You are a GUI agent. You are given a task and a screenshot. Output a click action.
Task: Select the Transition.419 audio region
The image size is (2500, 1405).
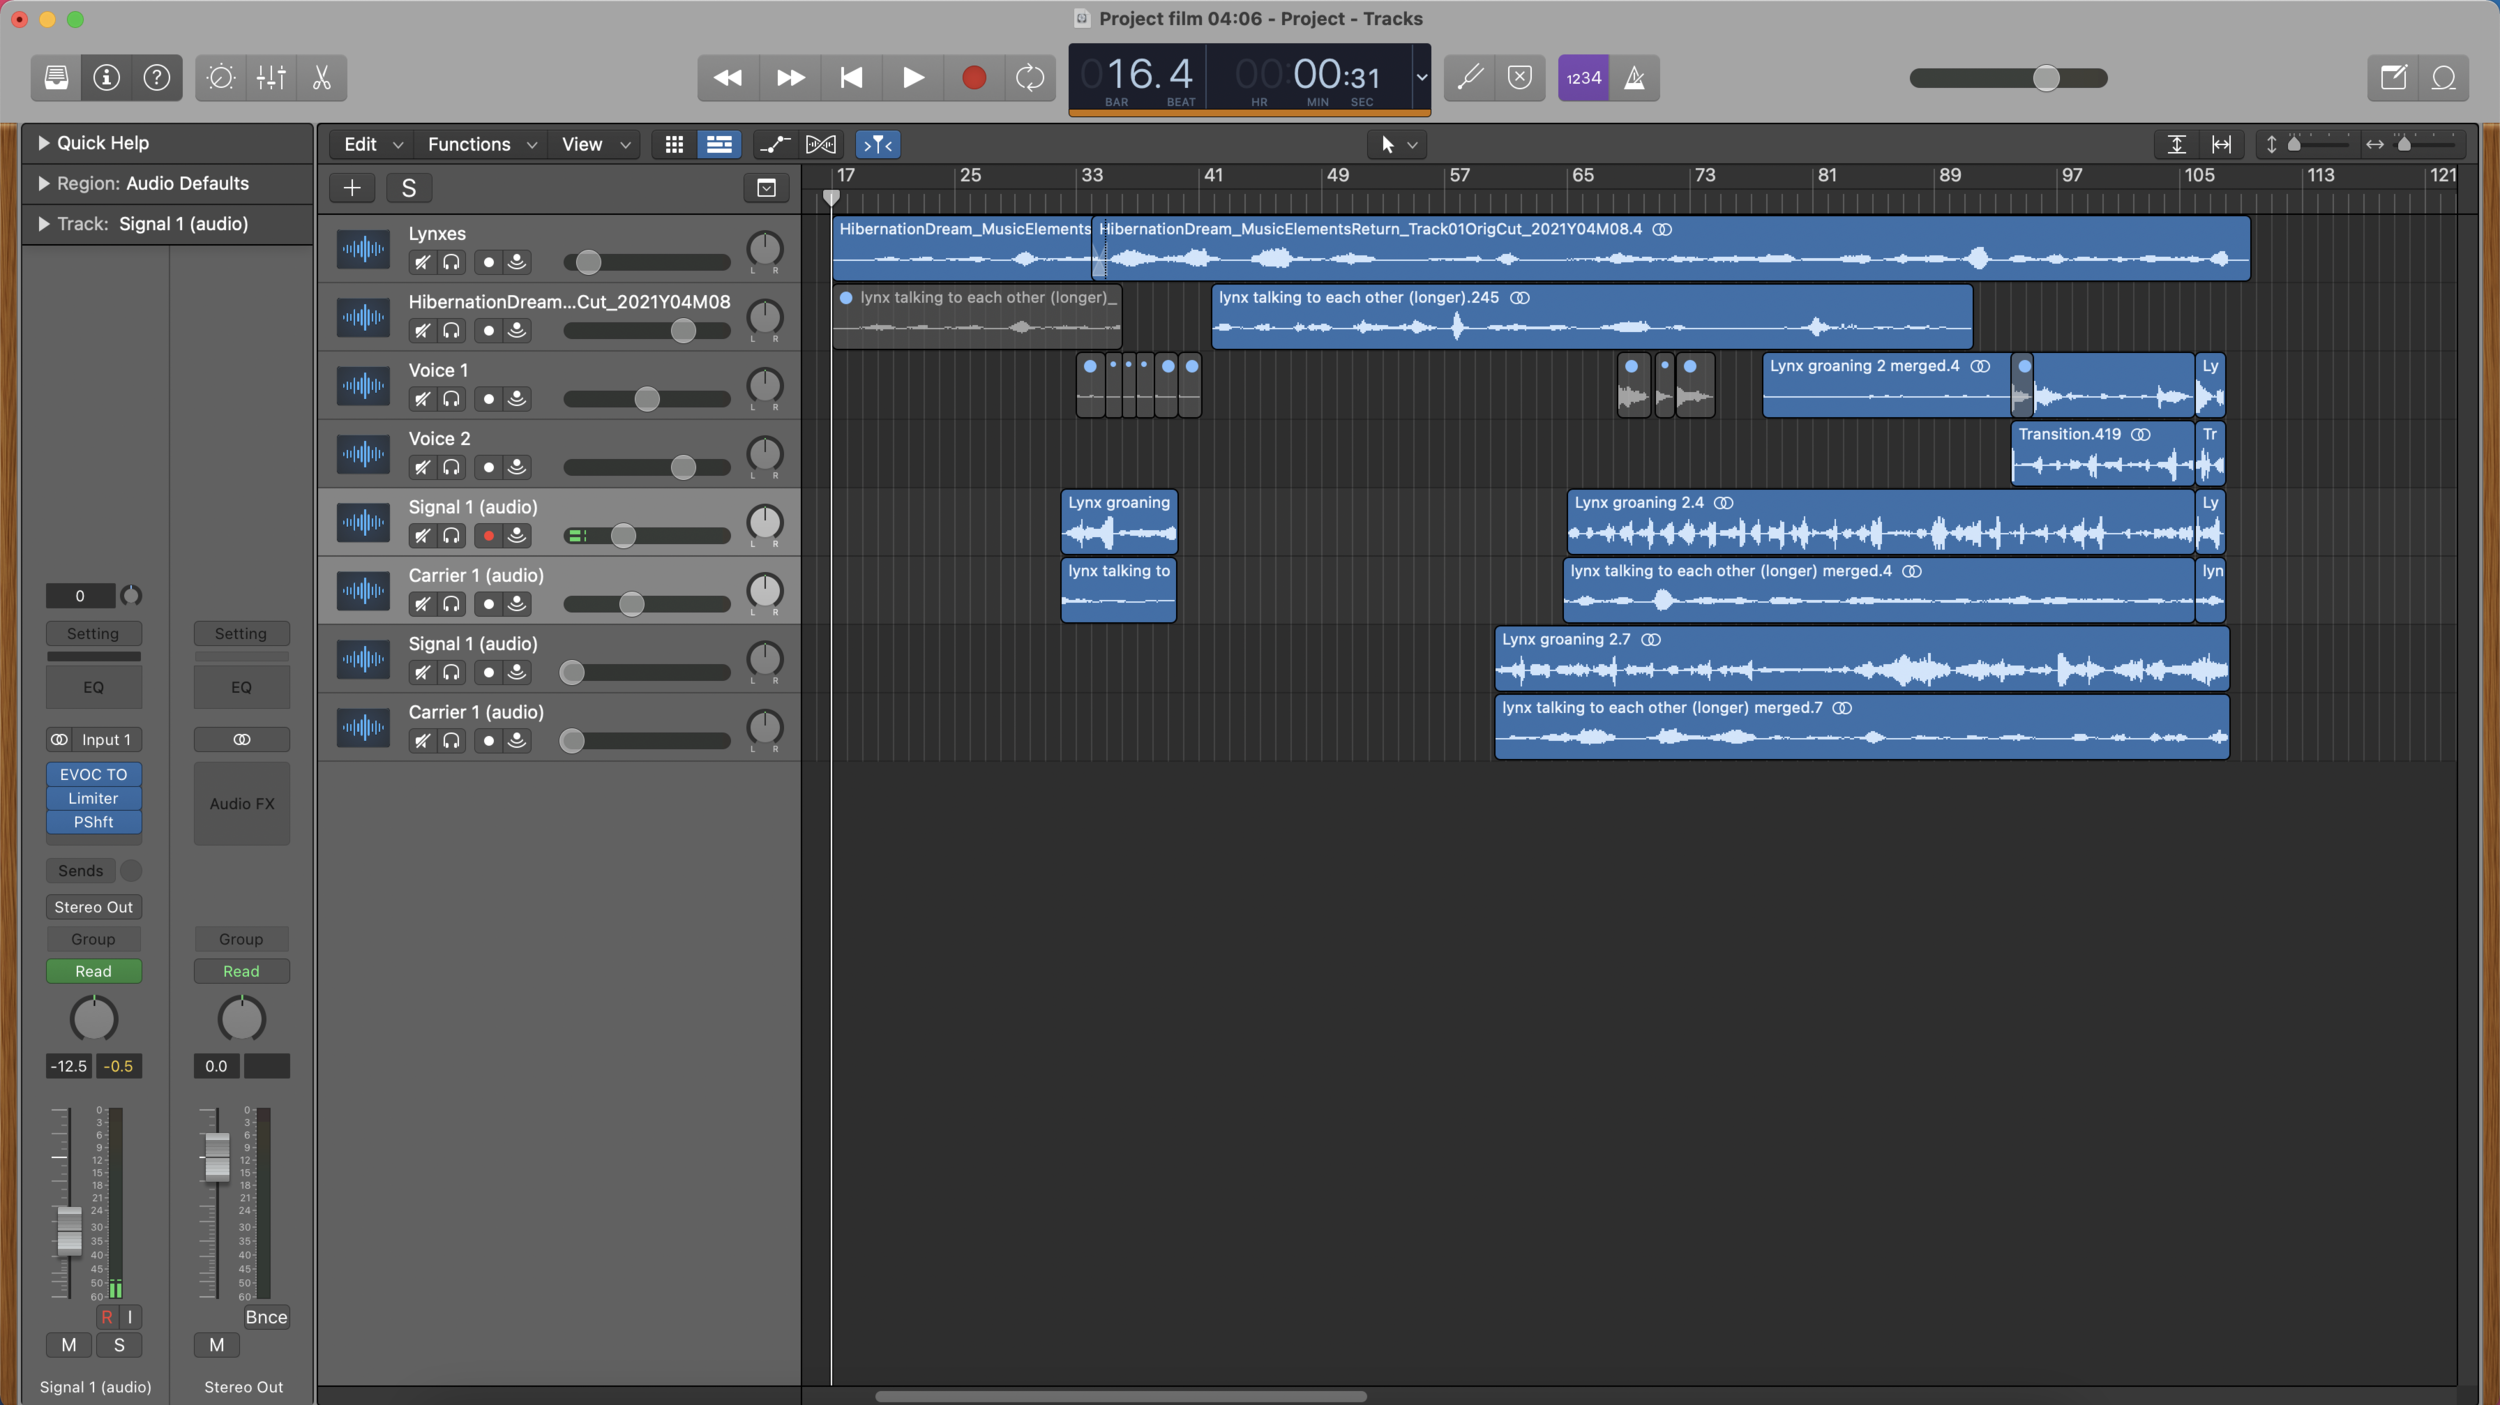pos(2102,454)
